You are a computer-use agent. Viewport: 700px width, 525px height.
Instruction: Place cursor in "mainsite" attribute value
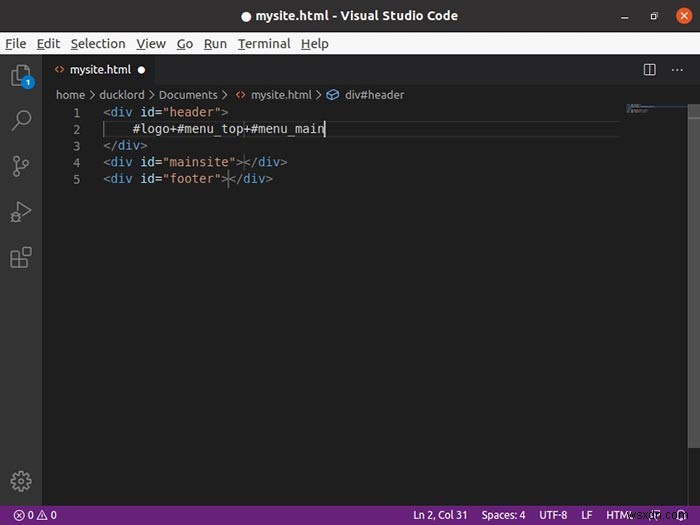[199, 162]
